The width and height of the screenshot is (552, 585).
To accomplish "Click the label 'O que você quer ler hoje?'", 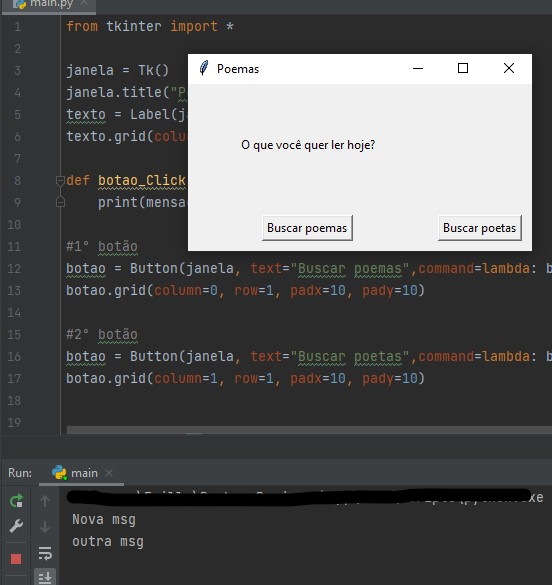I will 308,145.
